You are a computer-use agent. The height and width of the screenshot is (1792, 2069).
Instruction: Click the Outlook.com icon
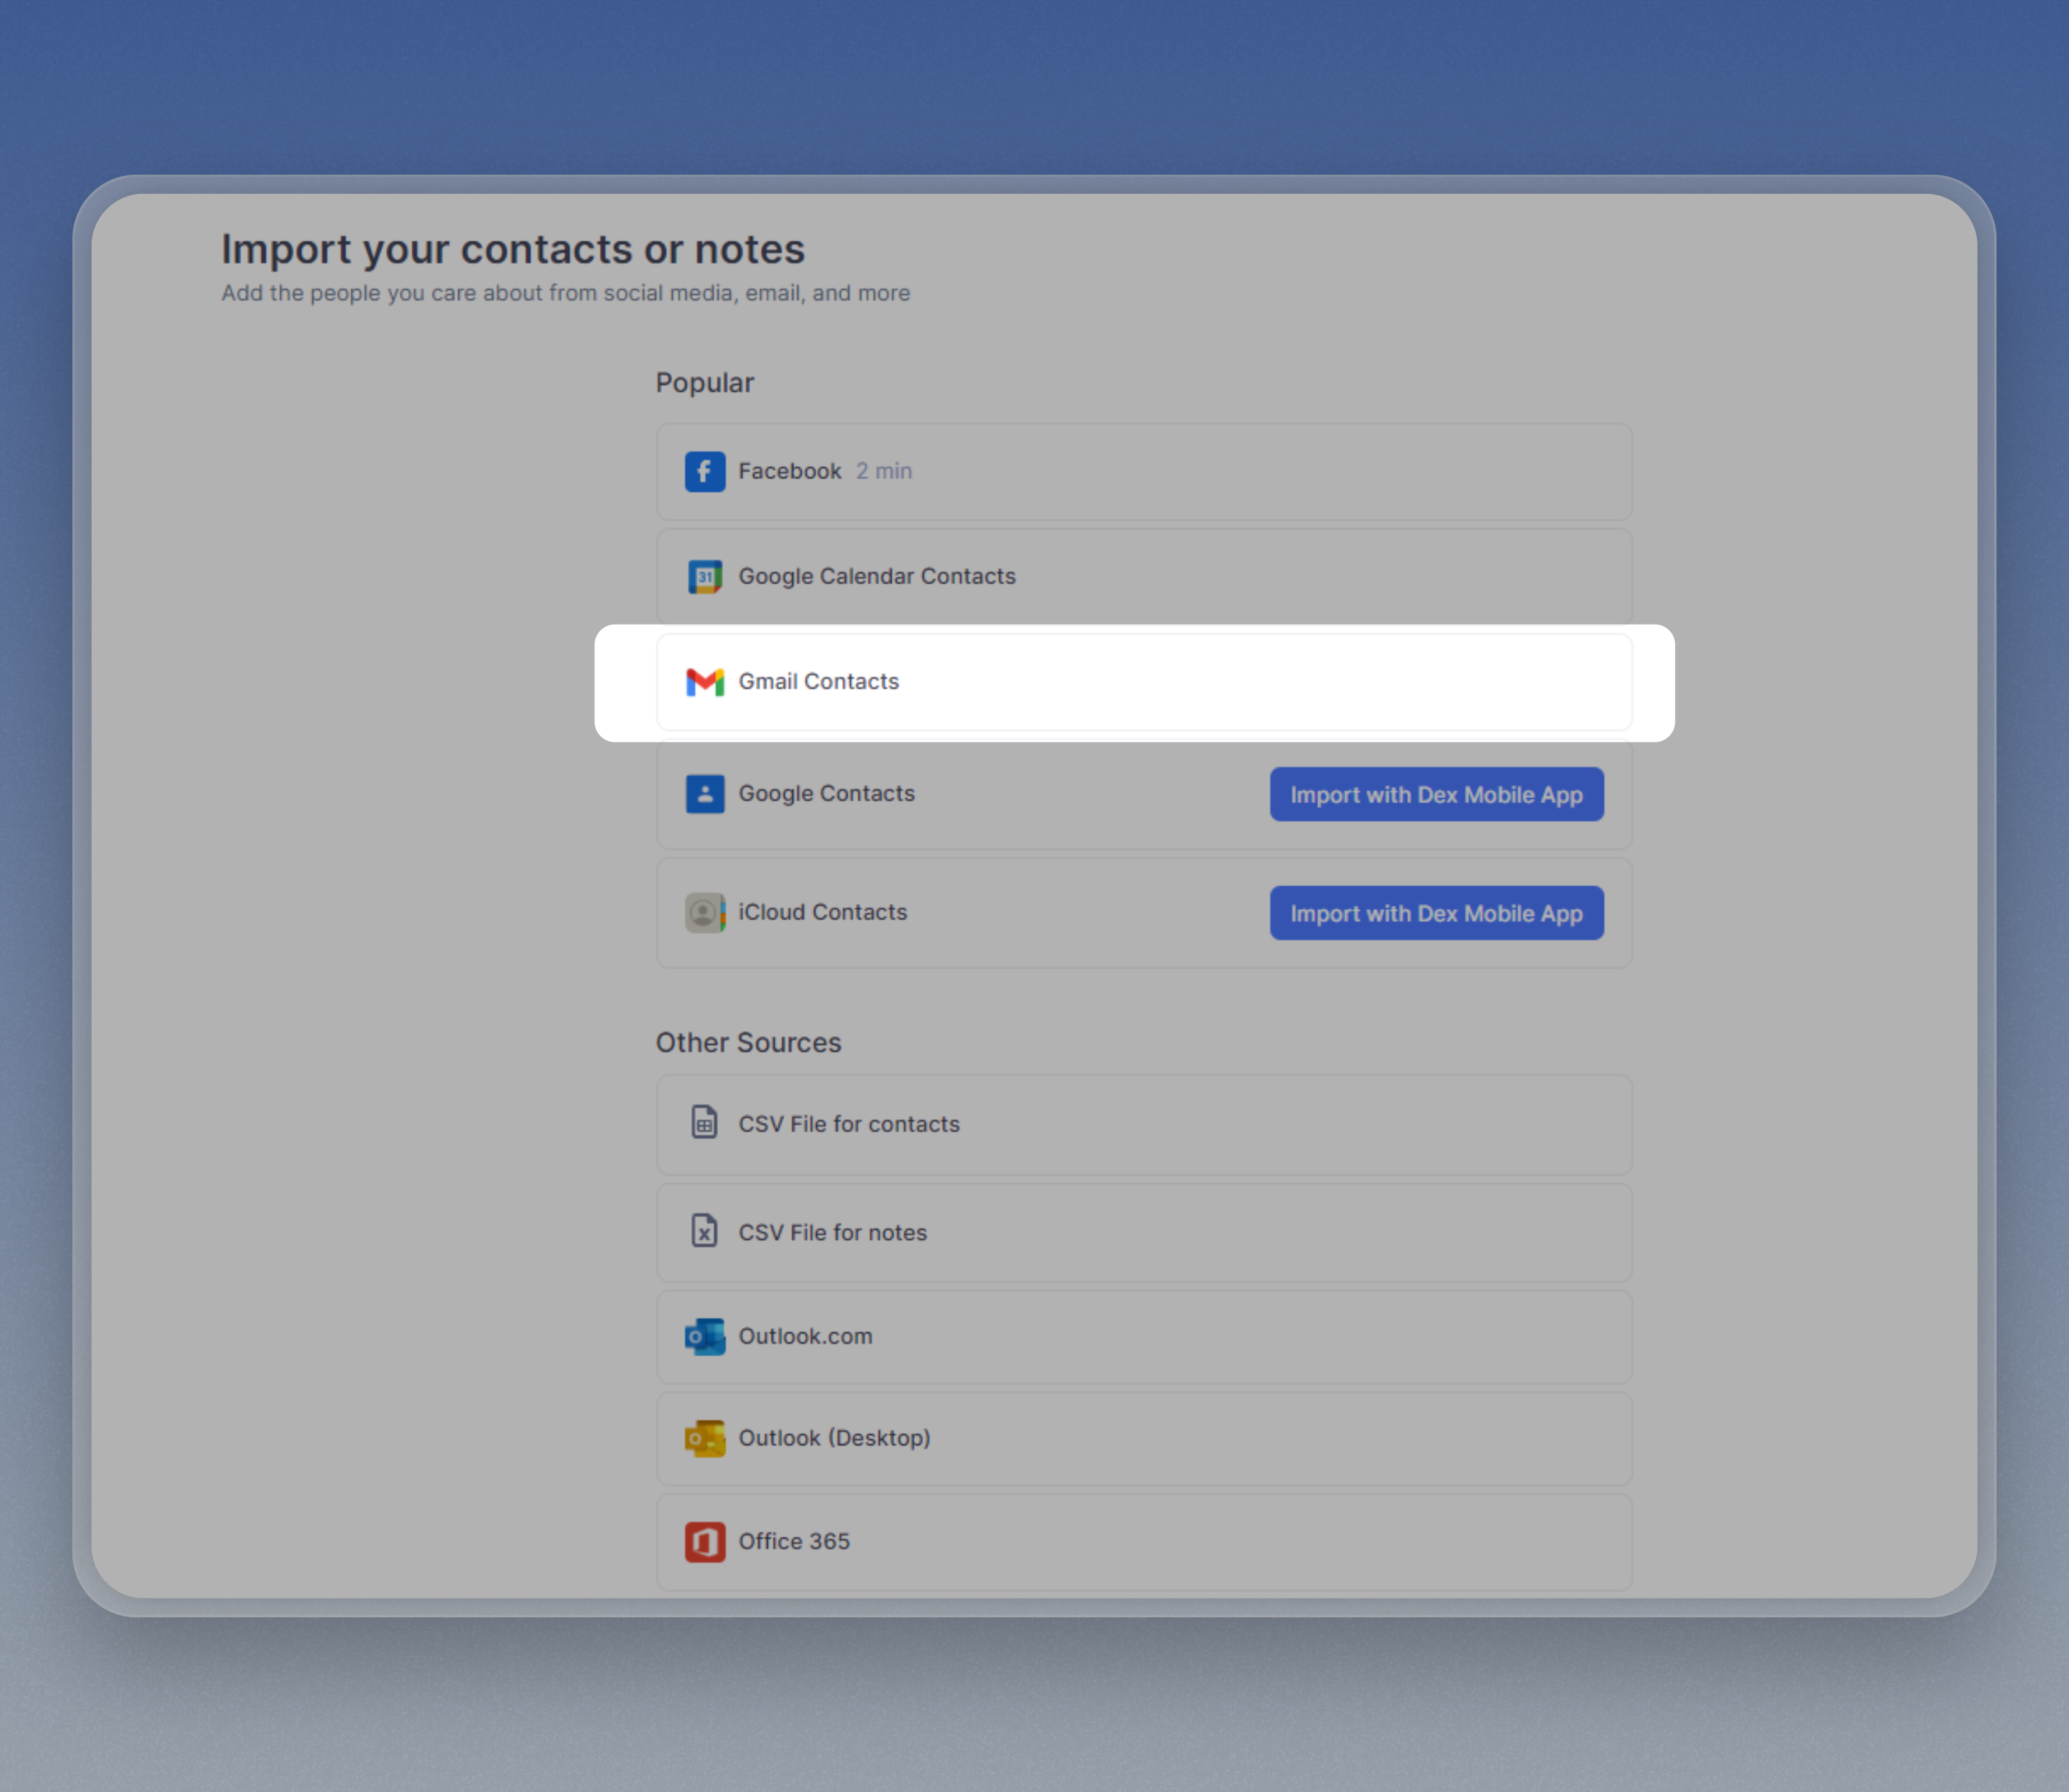coord(704,1336)
